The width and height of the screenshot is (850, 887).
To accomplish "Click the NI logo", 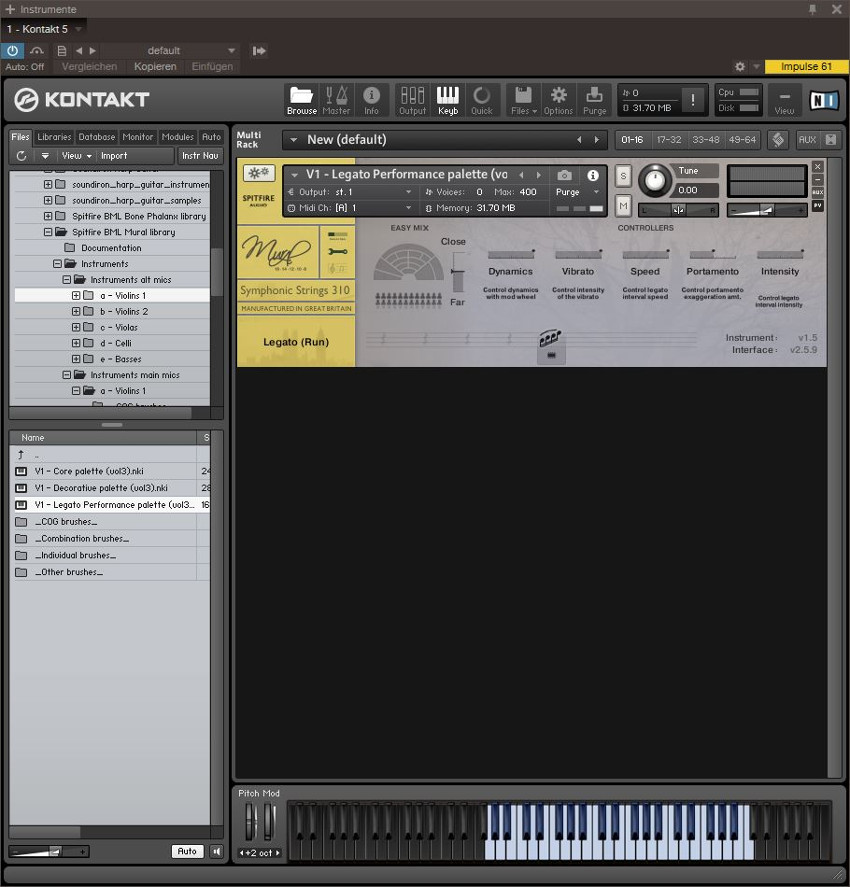I will 823,100.
